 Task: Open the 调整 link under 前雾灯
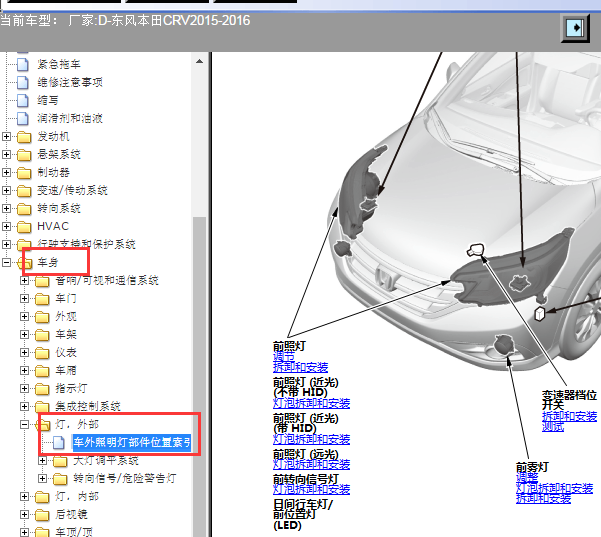527,478
